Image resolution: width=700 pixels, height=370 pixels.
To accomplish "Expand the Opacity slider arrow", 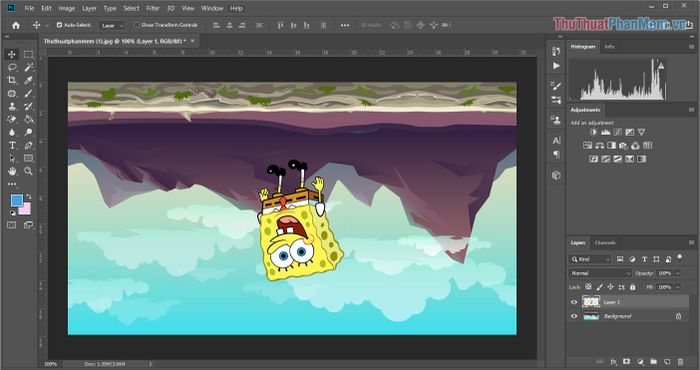I will [678, 273].
